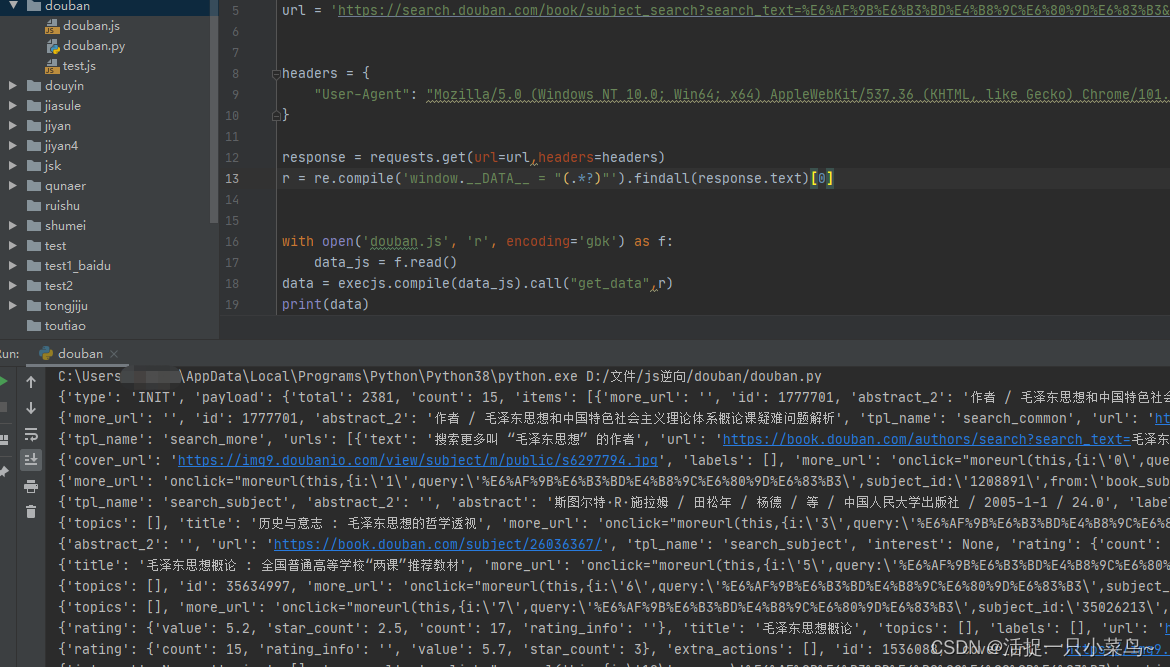Click the Pin Tab icon
Image resolution: width=1170 pixels, height=667 pixels.
tap(3, 470)
